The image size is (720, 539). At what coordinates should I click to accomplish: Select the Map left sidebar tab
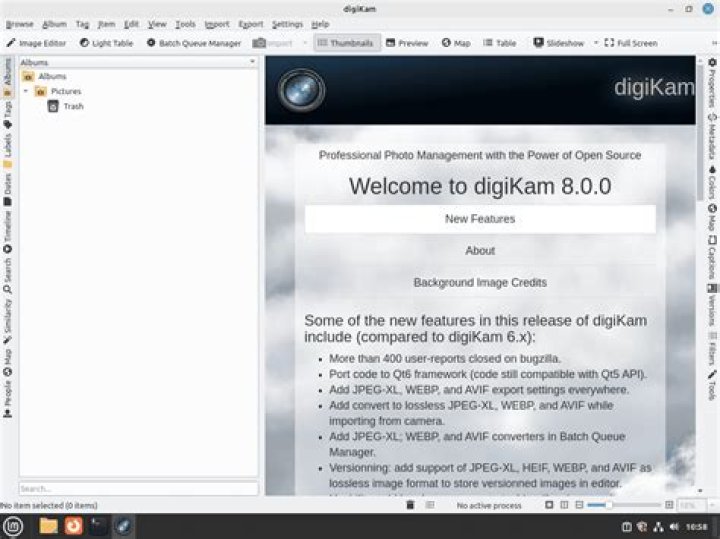[x=7, y=363]
